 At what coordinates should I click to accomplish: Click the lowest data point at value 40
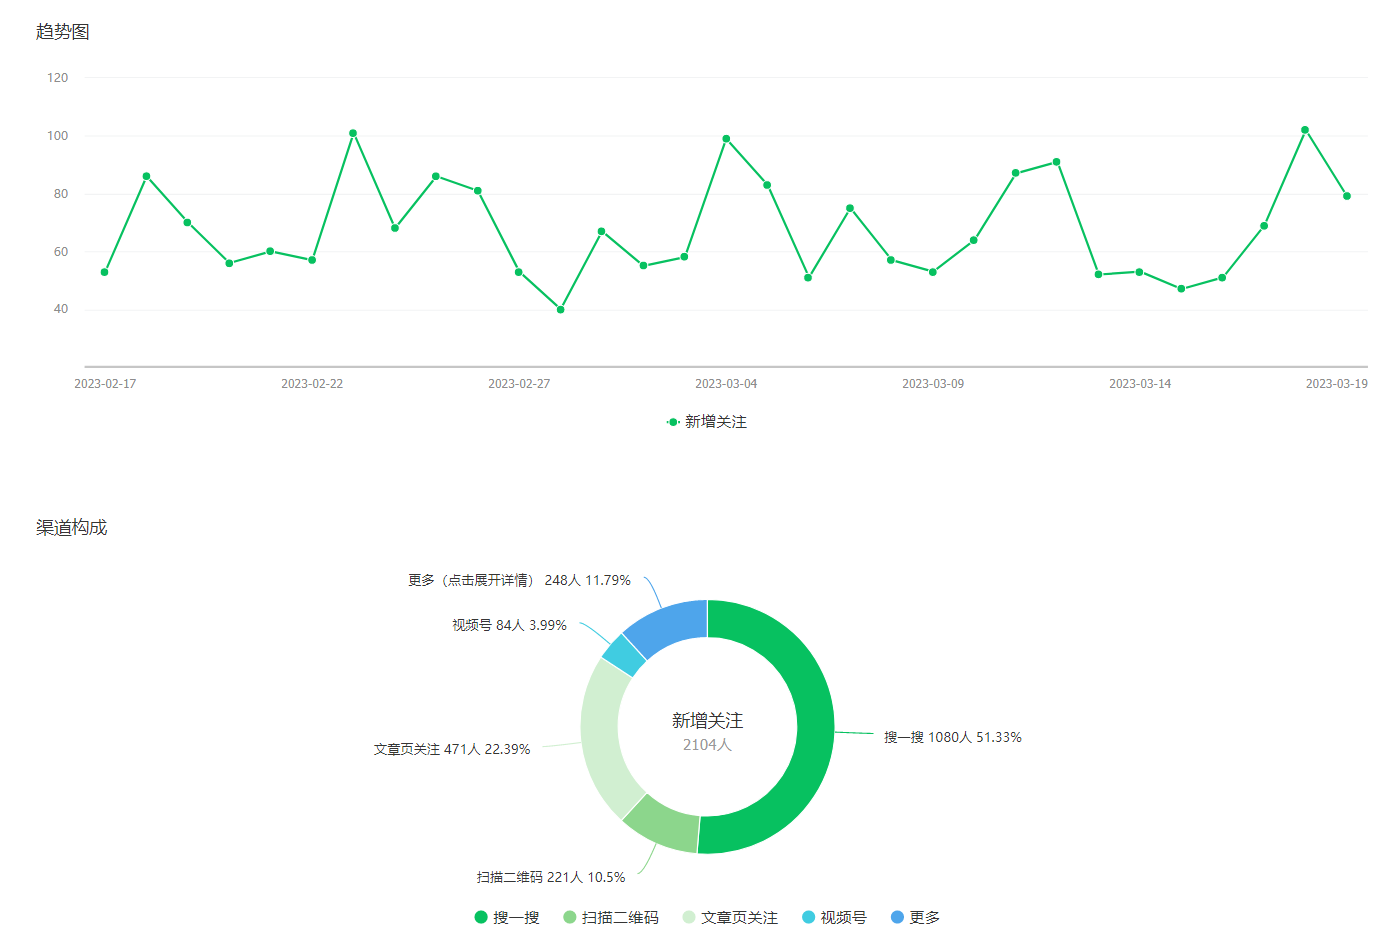pos(560,310)
